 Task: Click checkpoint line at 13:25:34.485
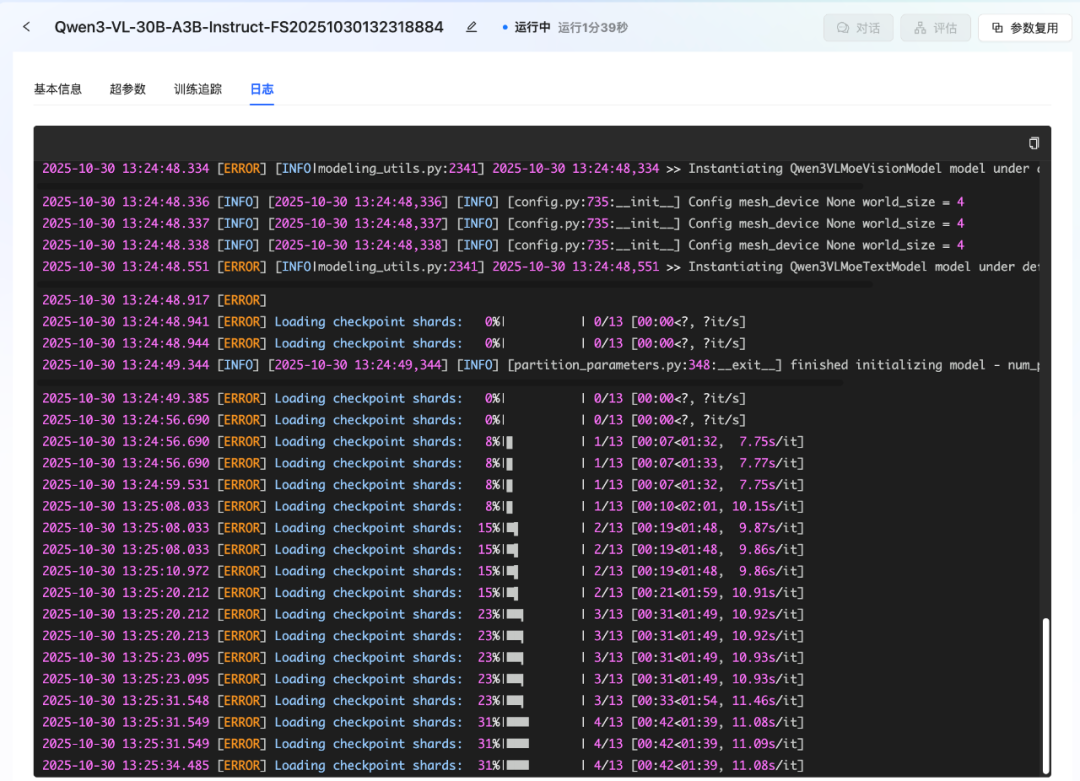(423, 765)
